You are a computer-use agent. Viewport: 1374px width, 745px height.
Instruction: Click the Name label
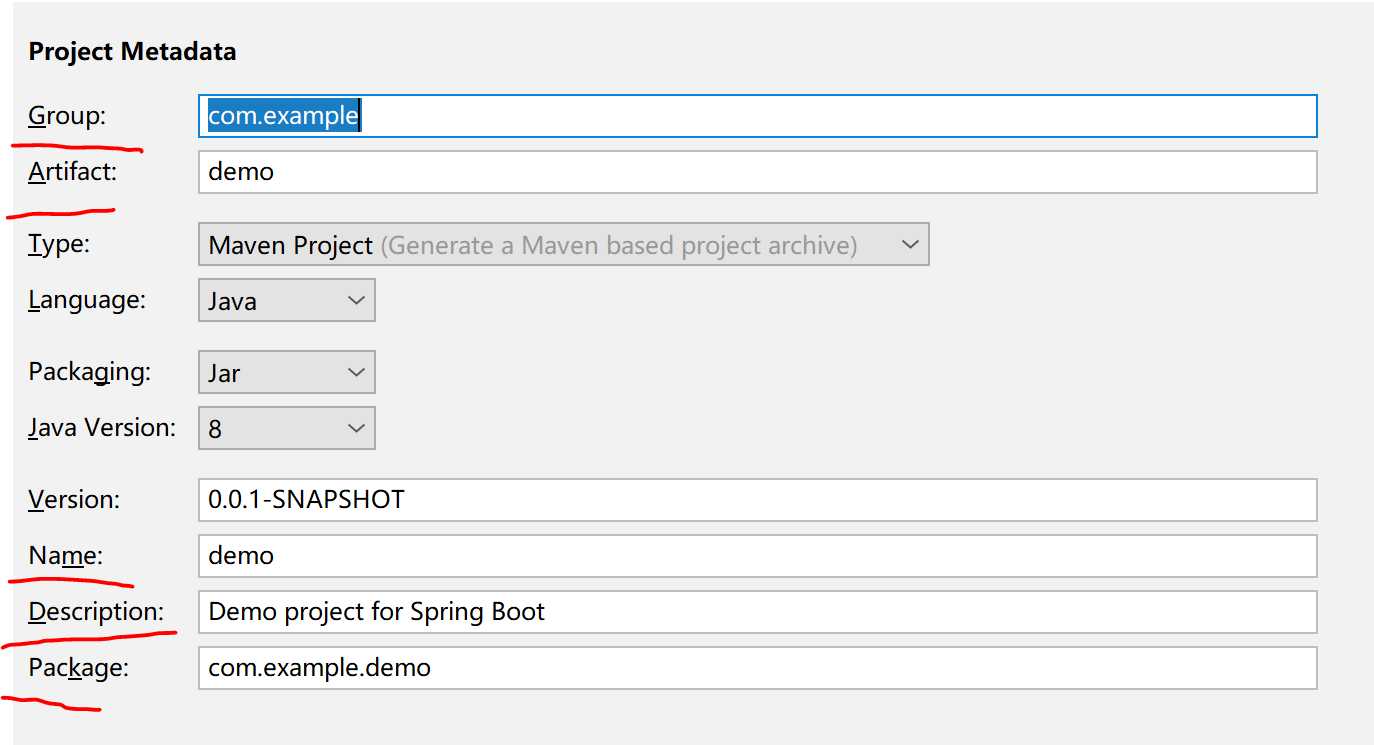point(66,556)
